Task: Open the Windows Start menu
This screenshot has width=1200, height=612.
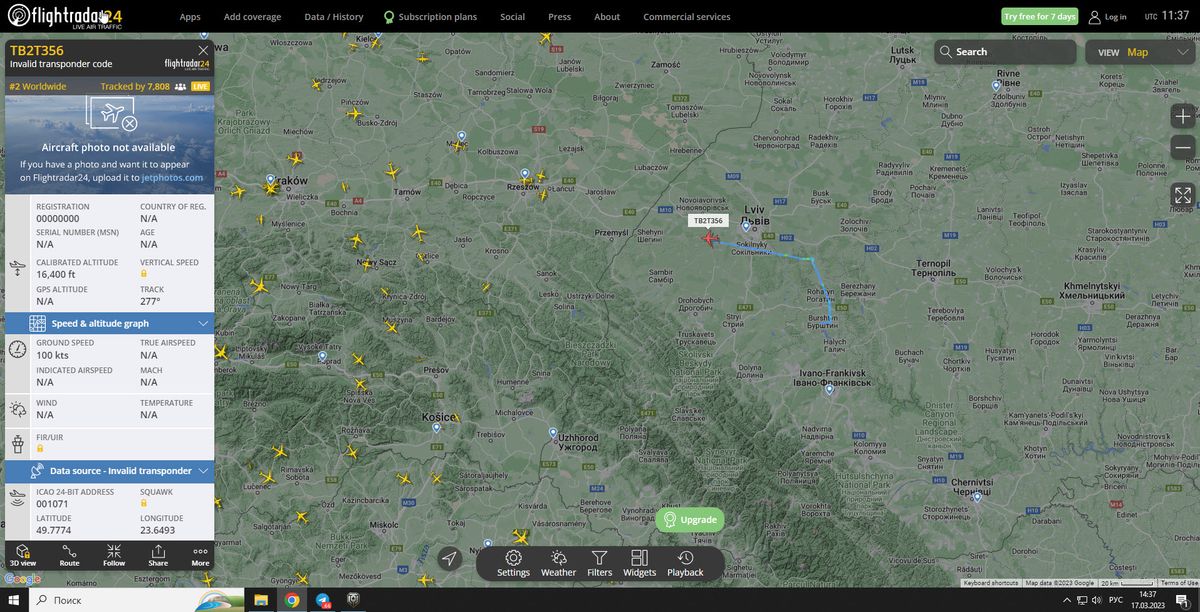Action: tap(13, 600)
